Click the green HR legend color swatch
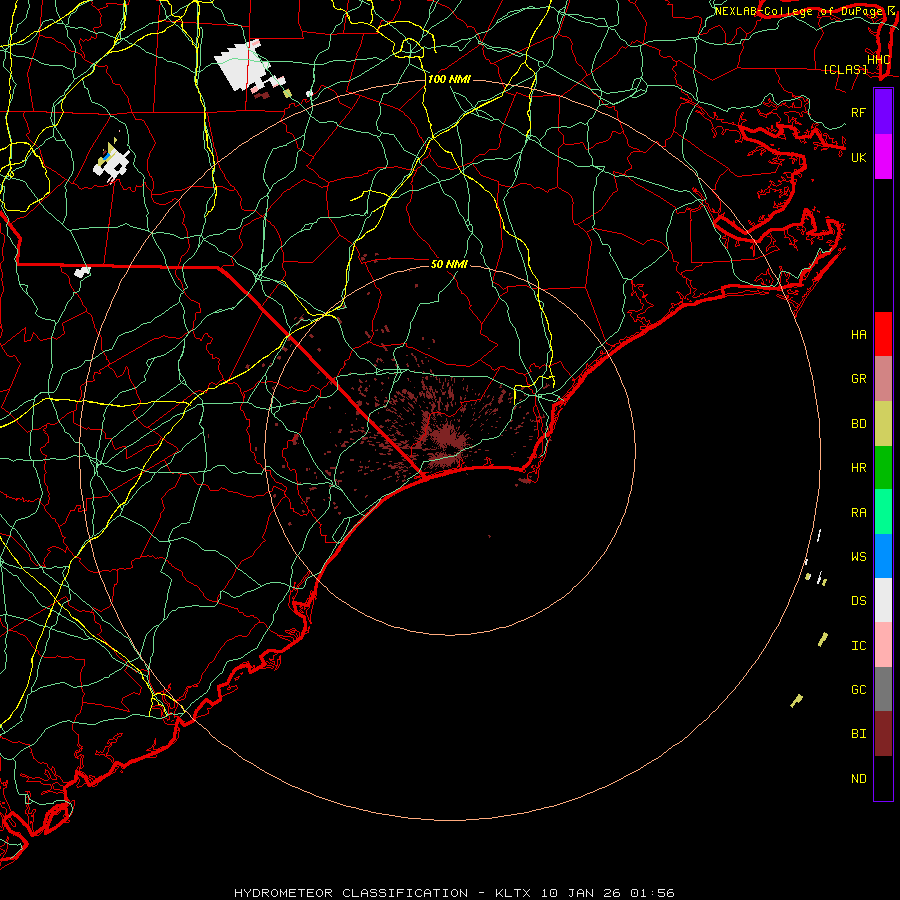The height and width of the screenshot is (900, 900). 883,468
